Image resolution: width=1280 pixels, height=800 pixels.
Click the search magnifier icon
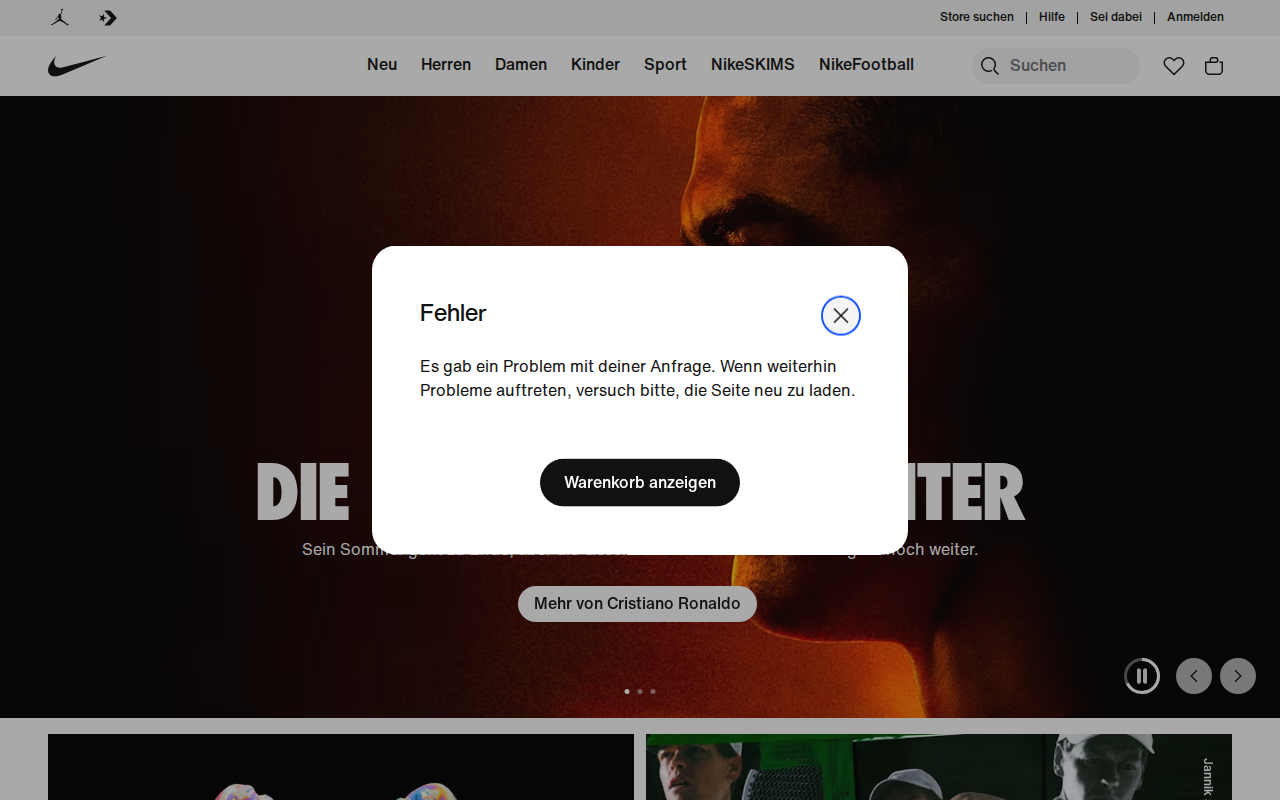click(990, 66)
